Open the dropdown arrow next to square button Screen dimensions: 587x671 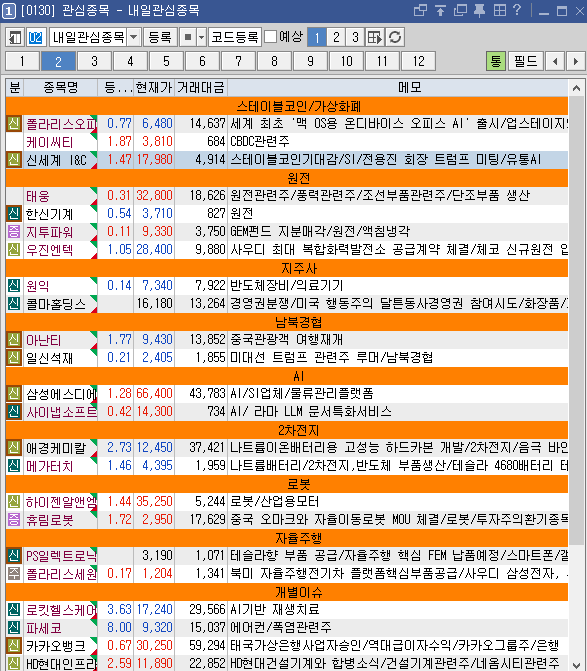(202, 37)
